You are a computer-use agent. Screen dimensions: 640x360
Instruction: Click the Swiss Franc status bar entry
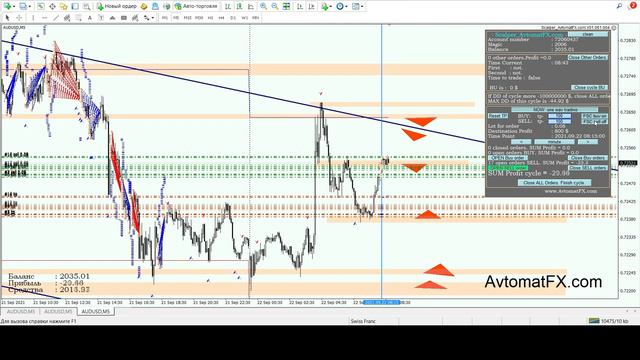tap(363, 321)
